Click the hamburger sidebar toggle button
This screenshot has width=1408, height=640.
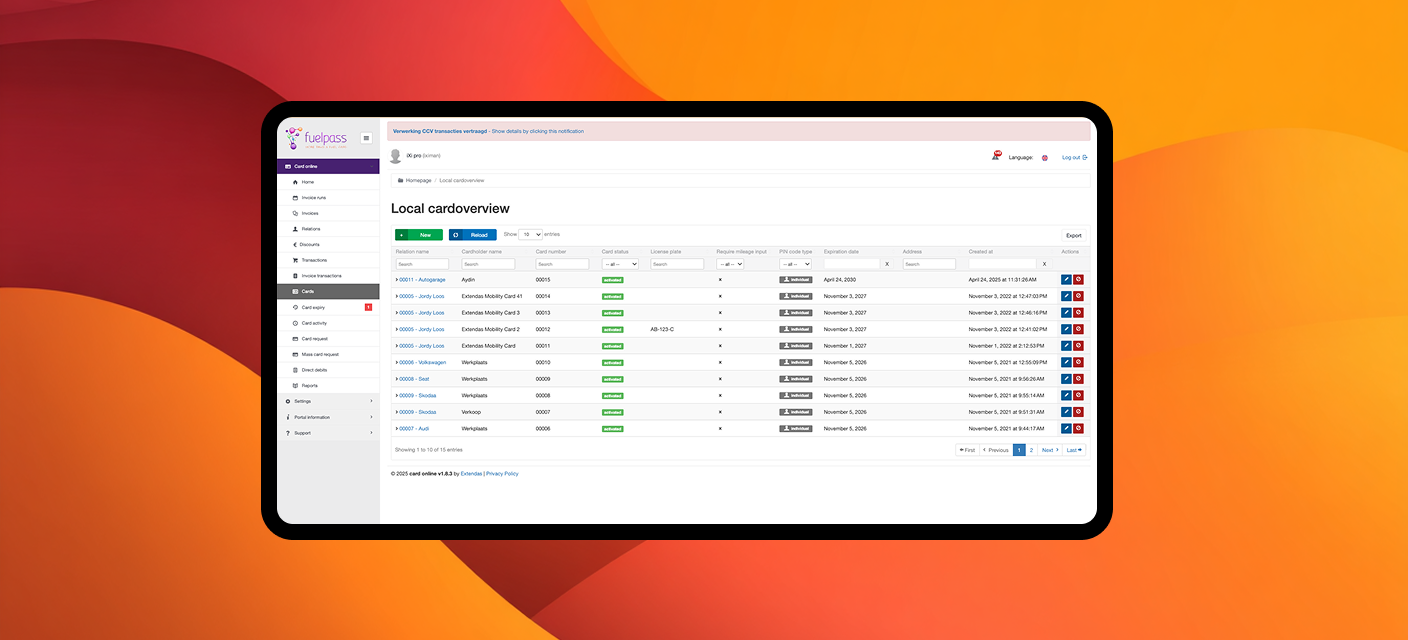[366, 138]
